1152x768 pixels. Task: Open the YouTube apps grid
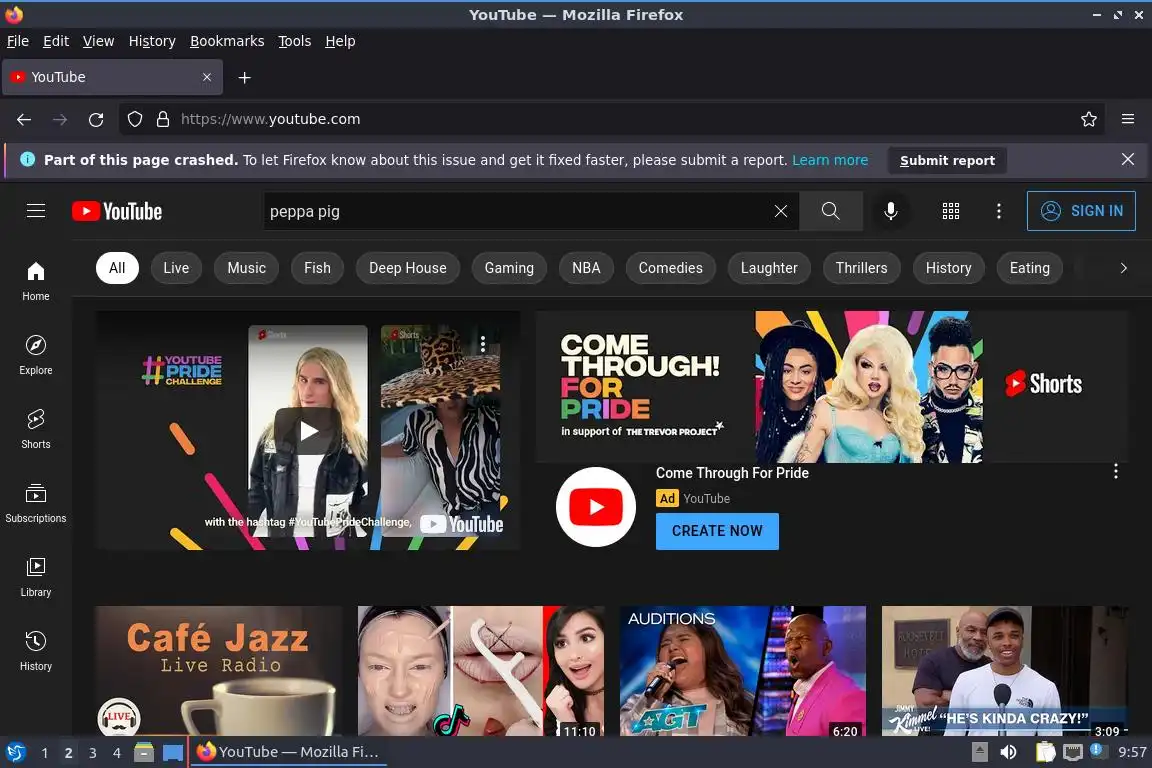coord(951,212)
